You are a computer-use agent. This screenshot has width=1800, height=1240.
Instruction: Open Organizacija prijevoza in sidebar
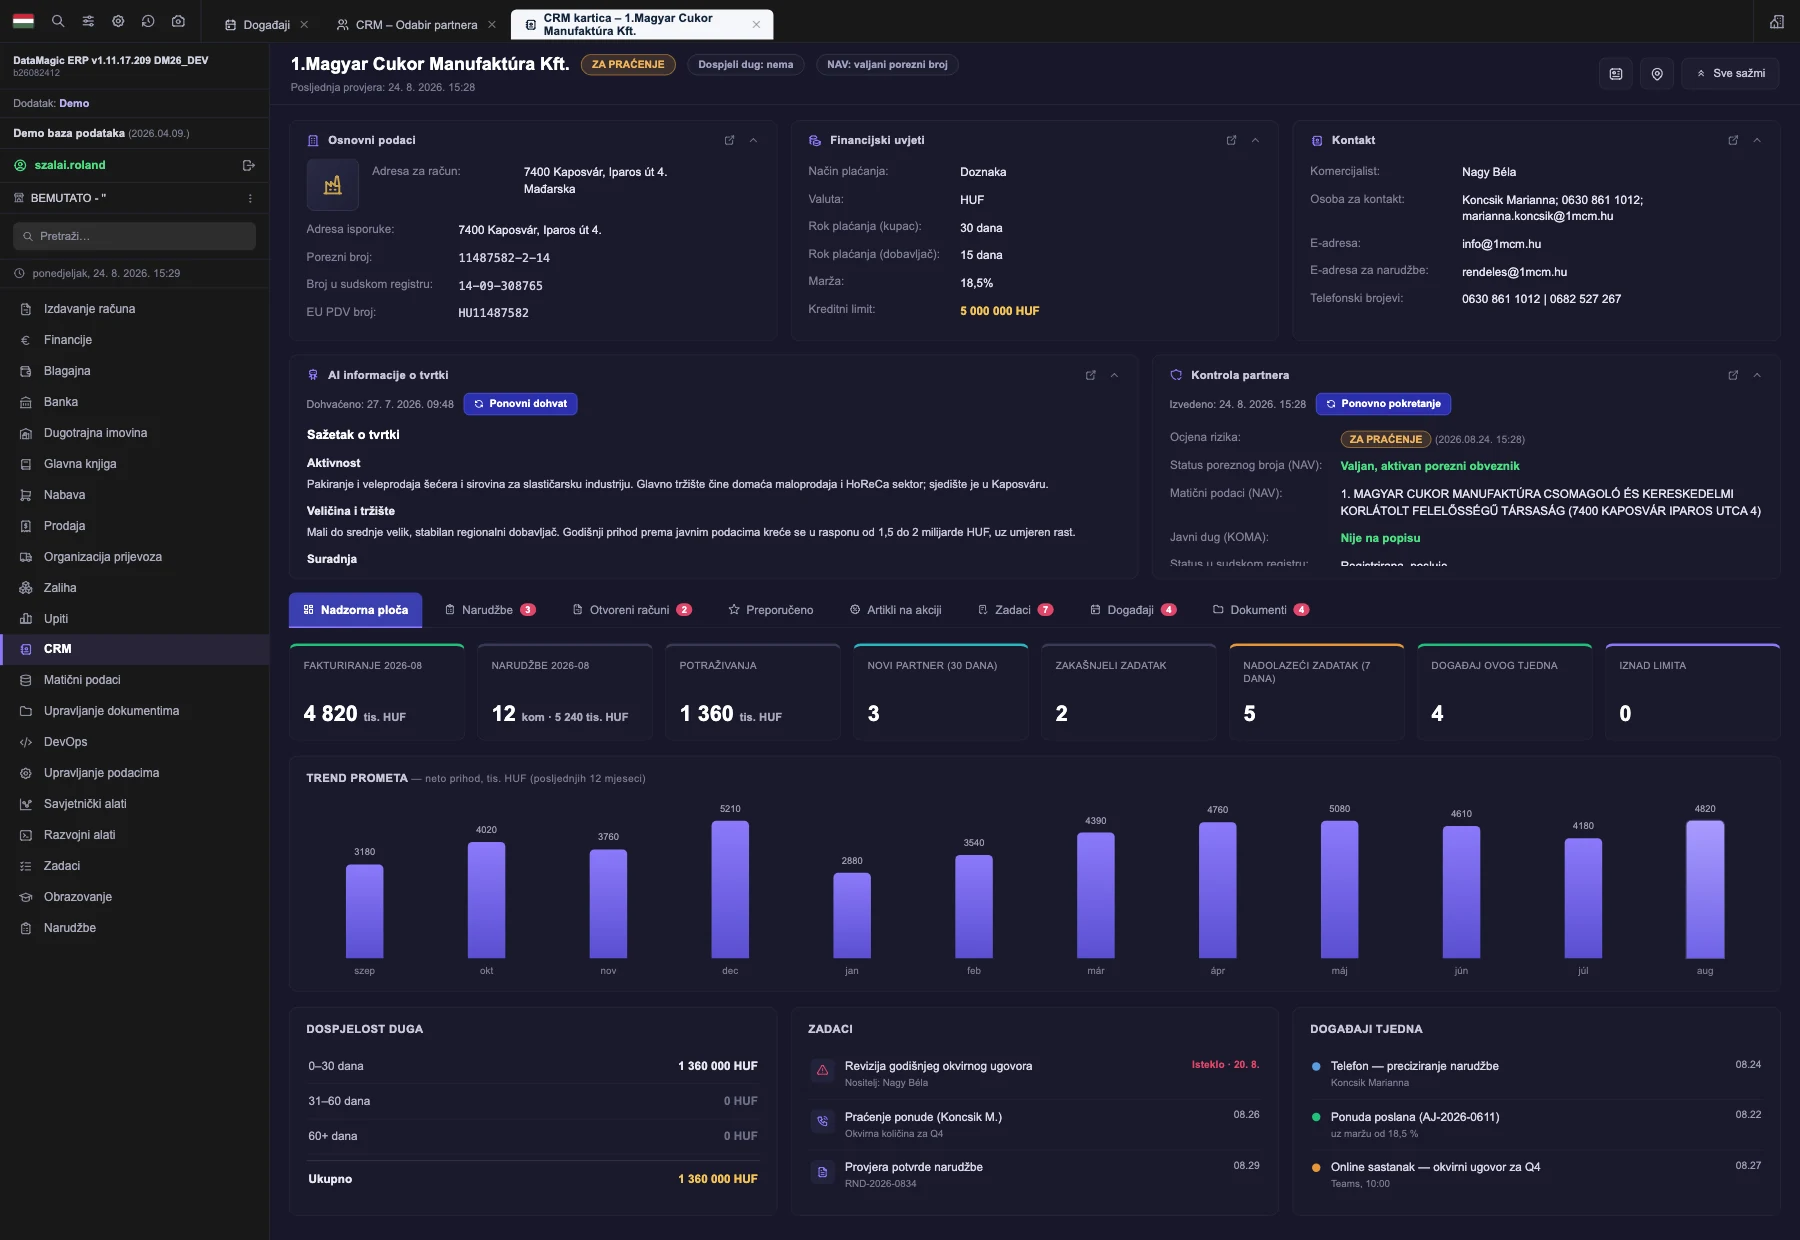[x=134, y=557]
